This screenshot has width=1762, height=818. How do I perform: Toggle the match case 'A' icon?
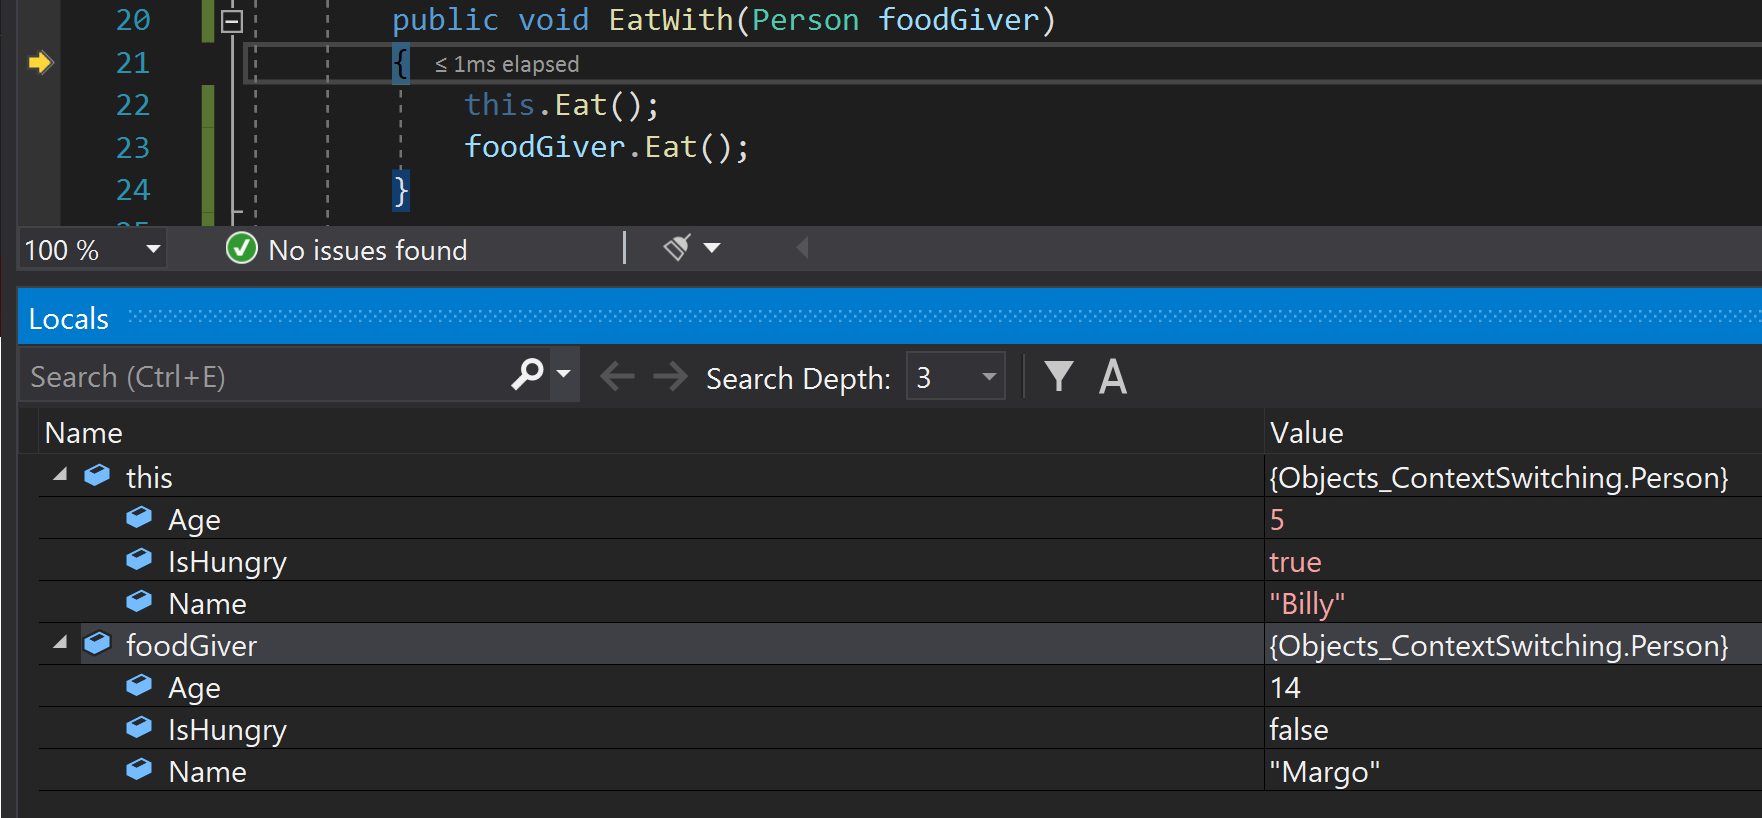(1112, 377)
